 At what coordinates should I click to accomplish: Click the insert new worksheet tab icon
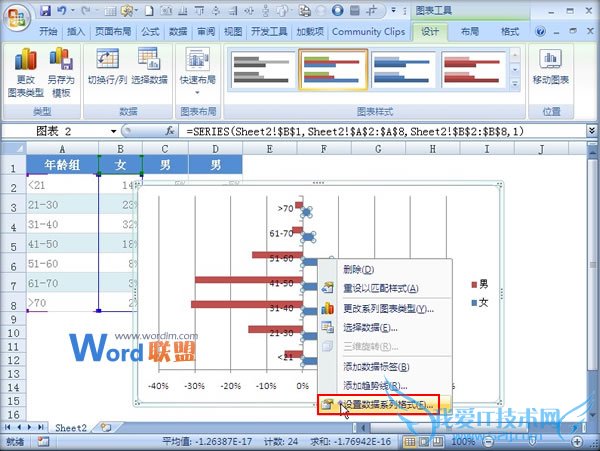pos(106,427)
